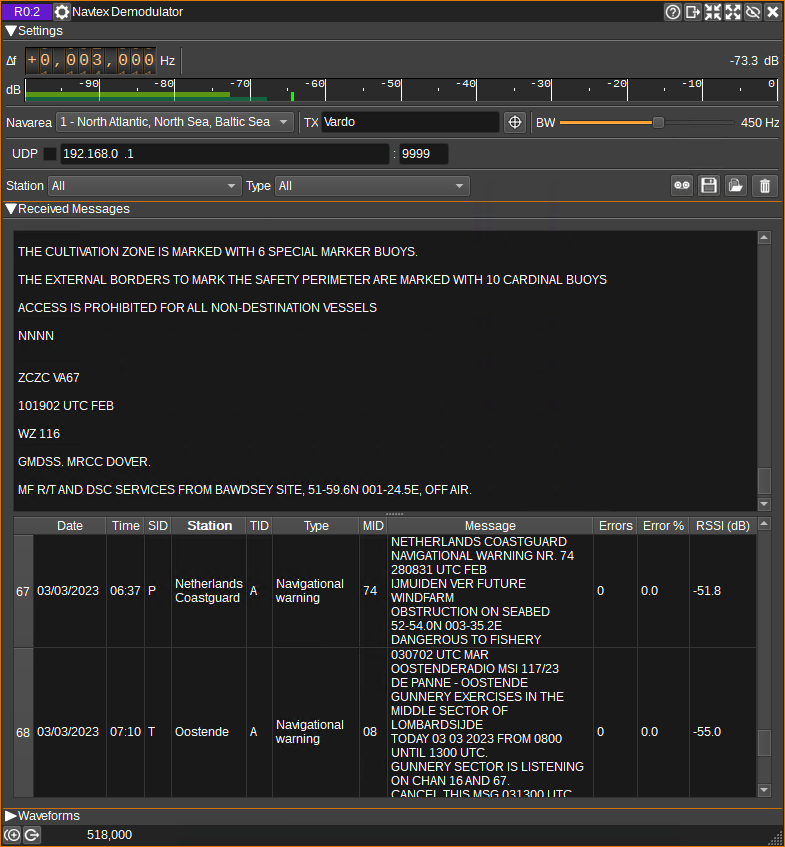Click the UDP port field 9999
This screenshot has height=847, width=785.
pyautogui.click(x=424, y=154)
